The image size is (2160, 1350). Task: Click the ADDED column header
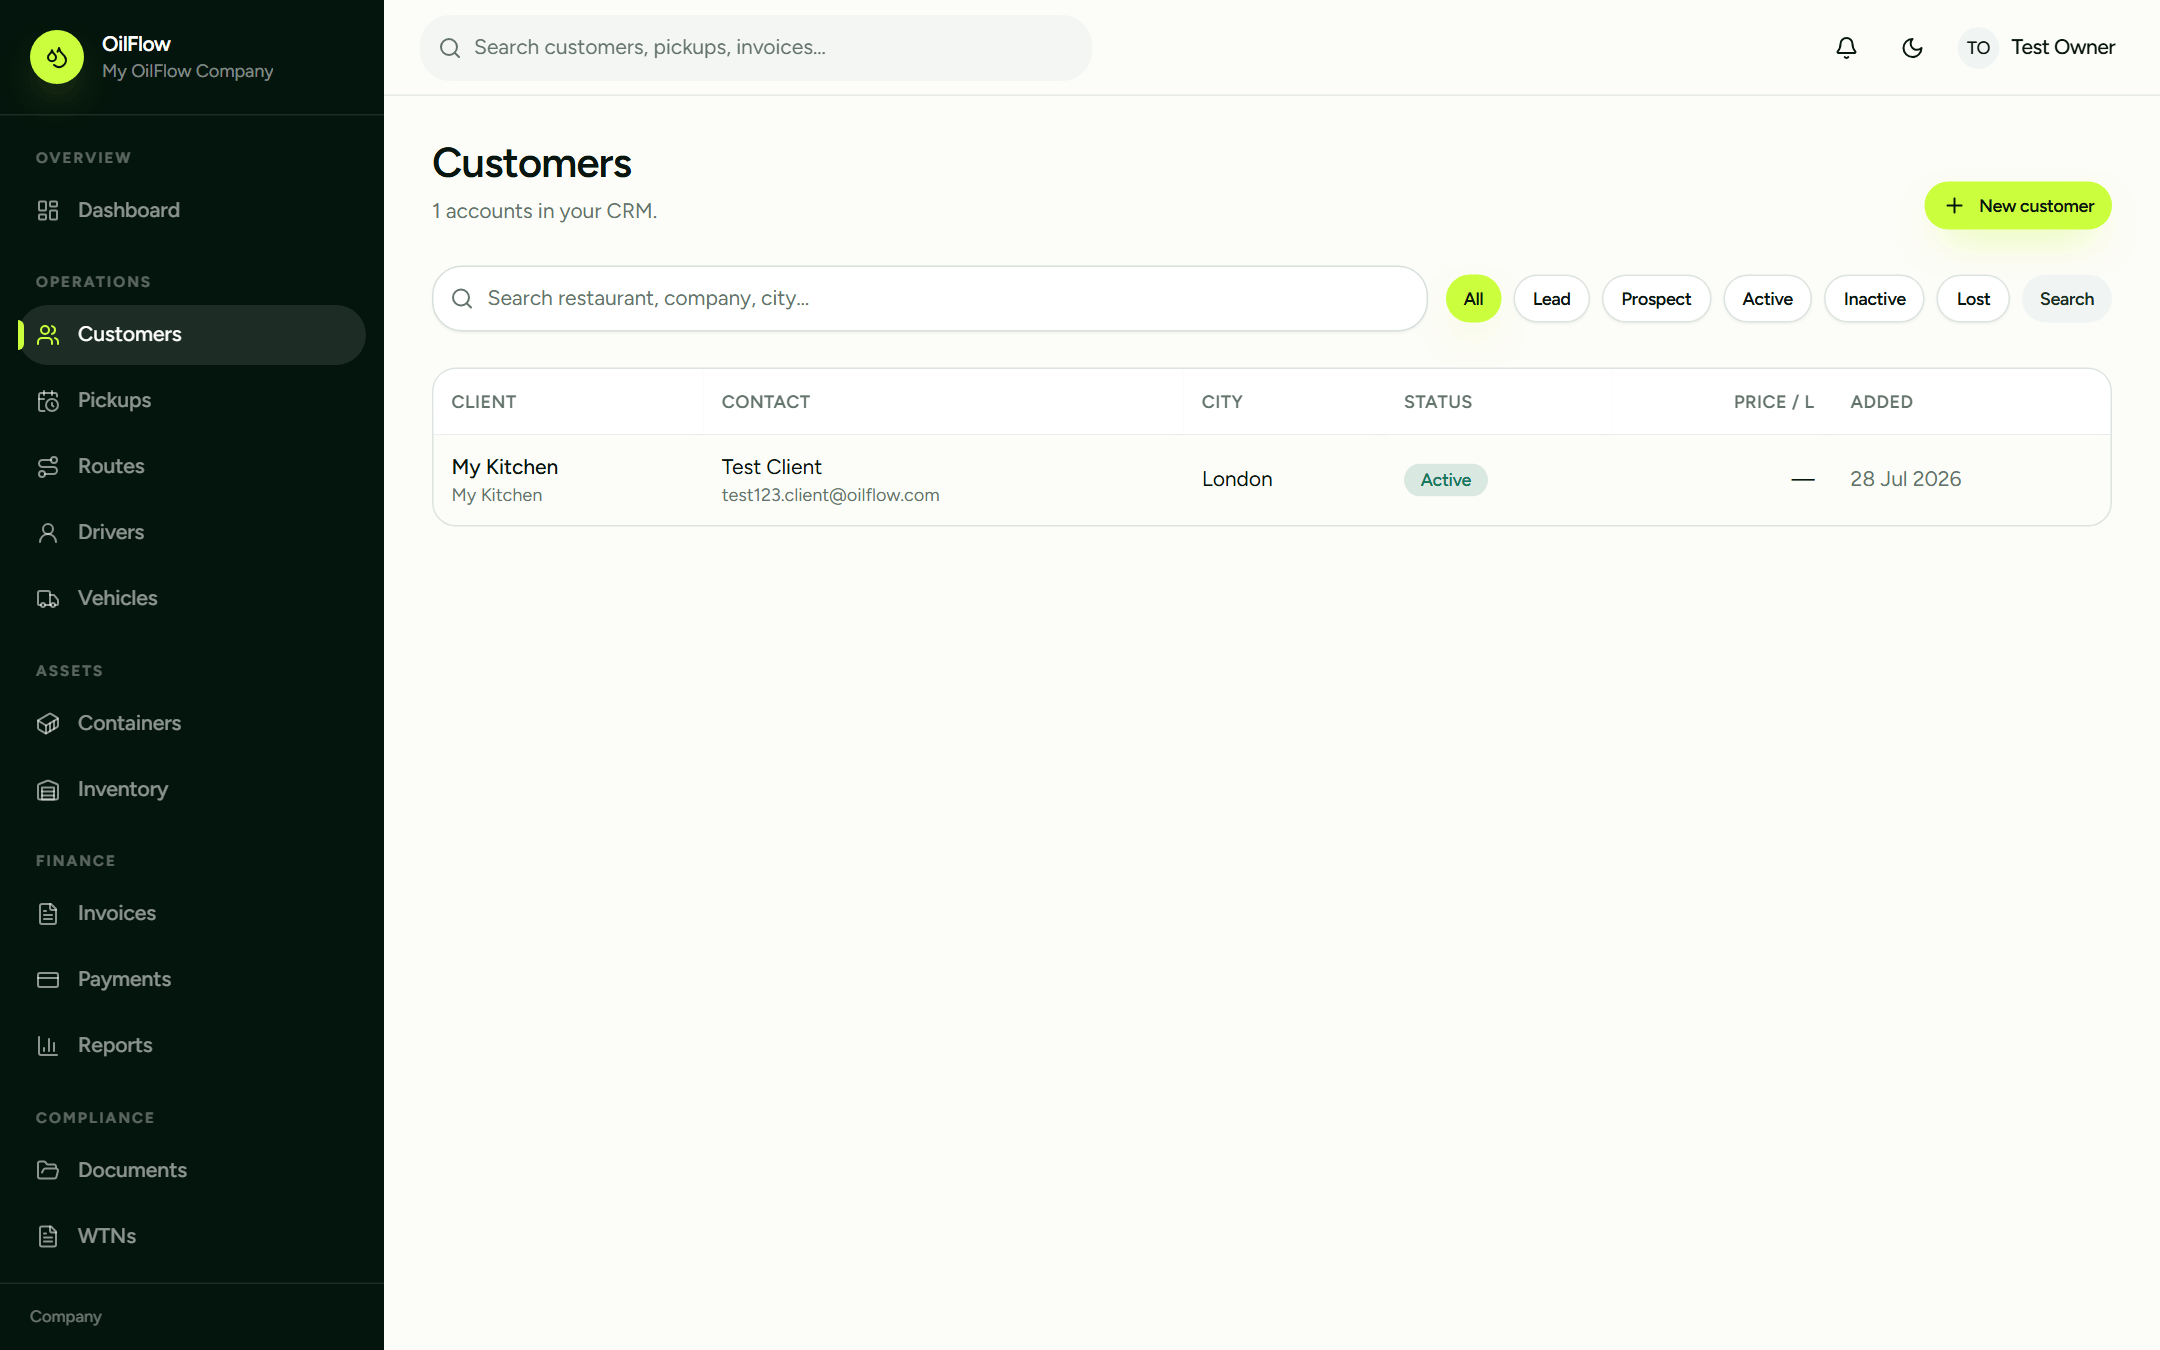1881,402
